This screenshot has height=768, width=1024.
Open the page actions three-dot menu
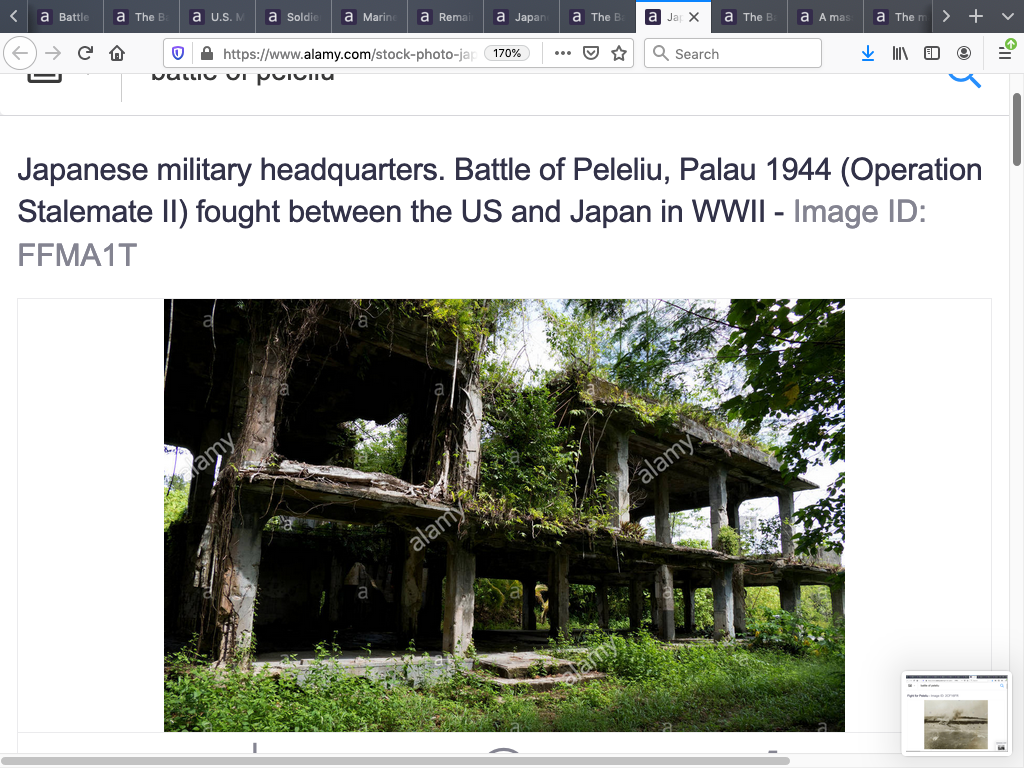[563, 54]
